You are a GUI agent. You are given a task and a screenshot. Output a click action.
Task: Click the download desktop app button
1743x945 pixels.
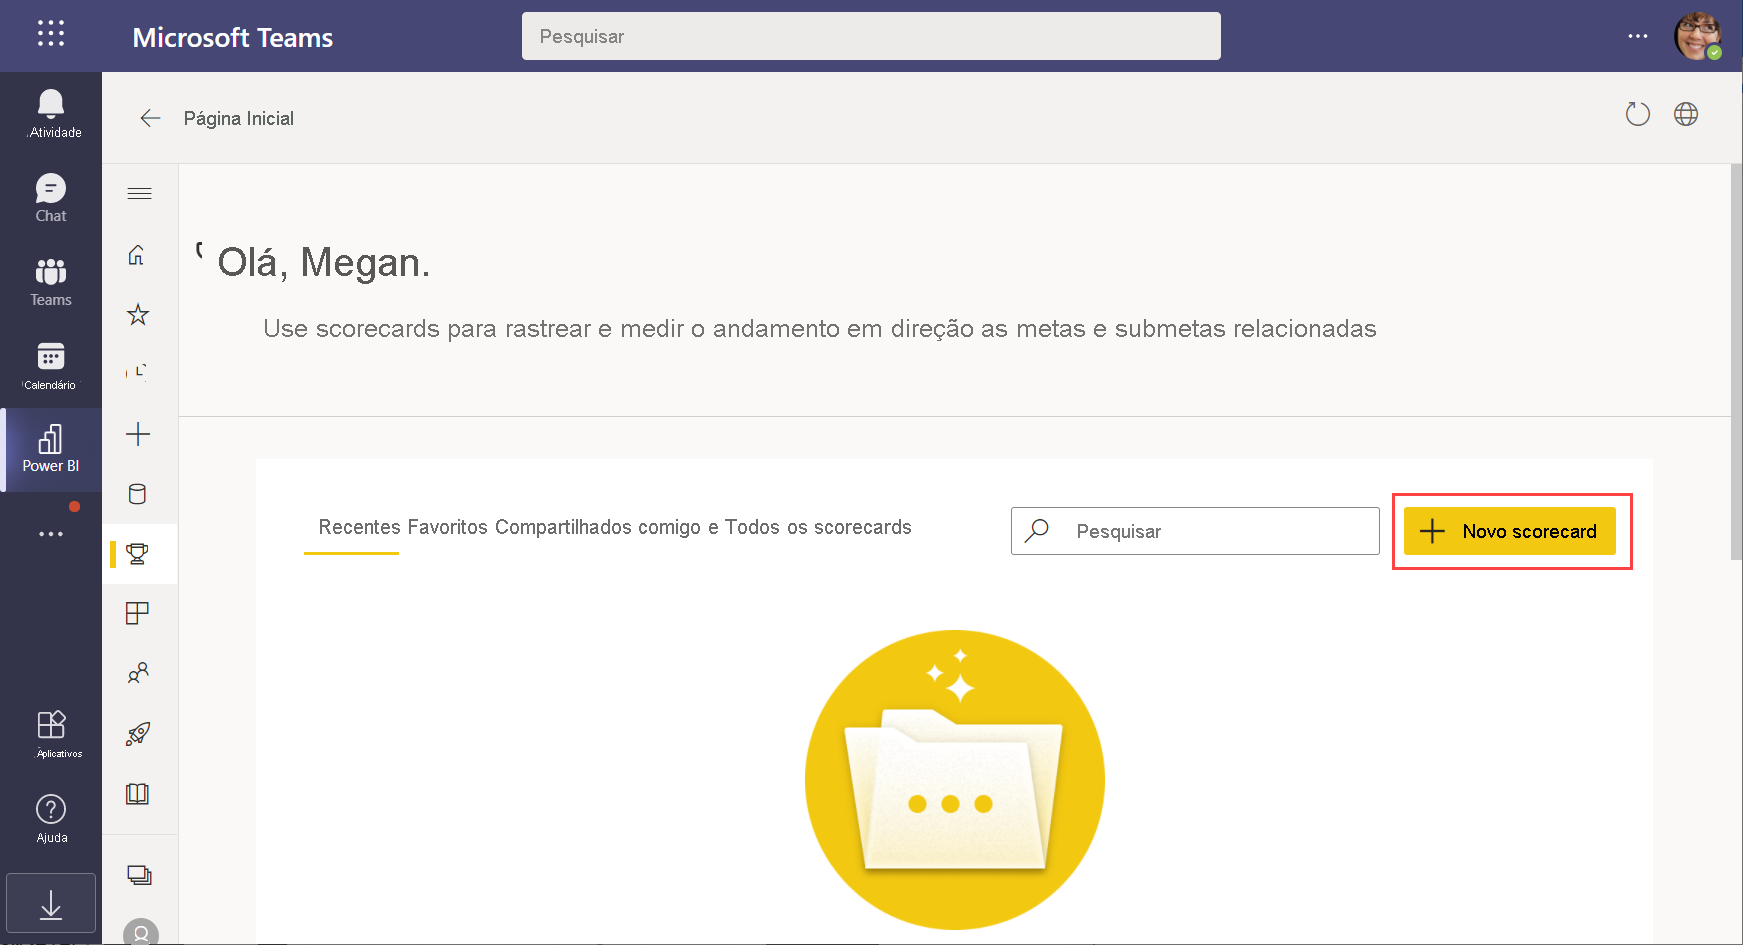(51, 904)
